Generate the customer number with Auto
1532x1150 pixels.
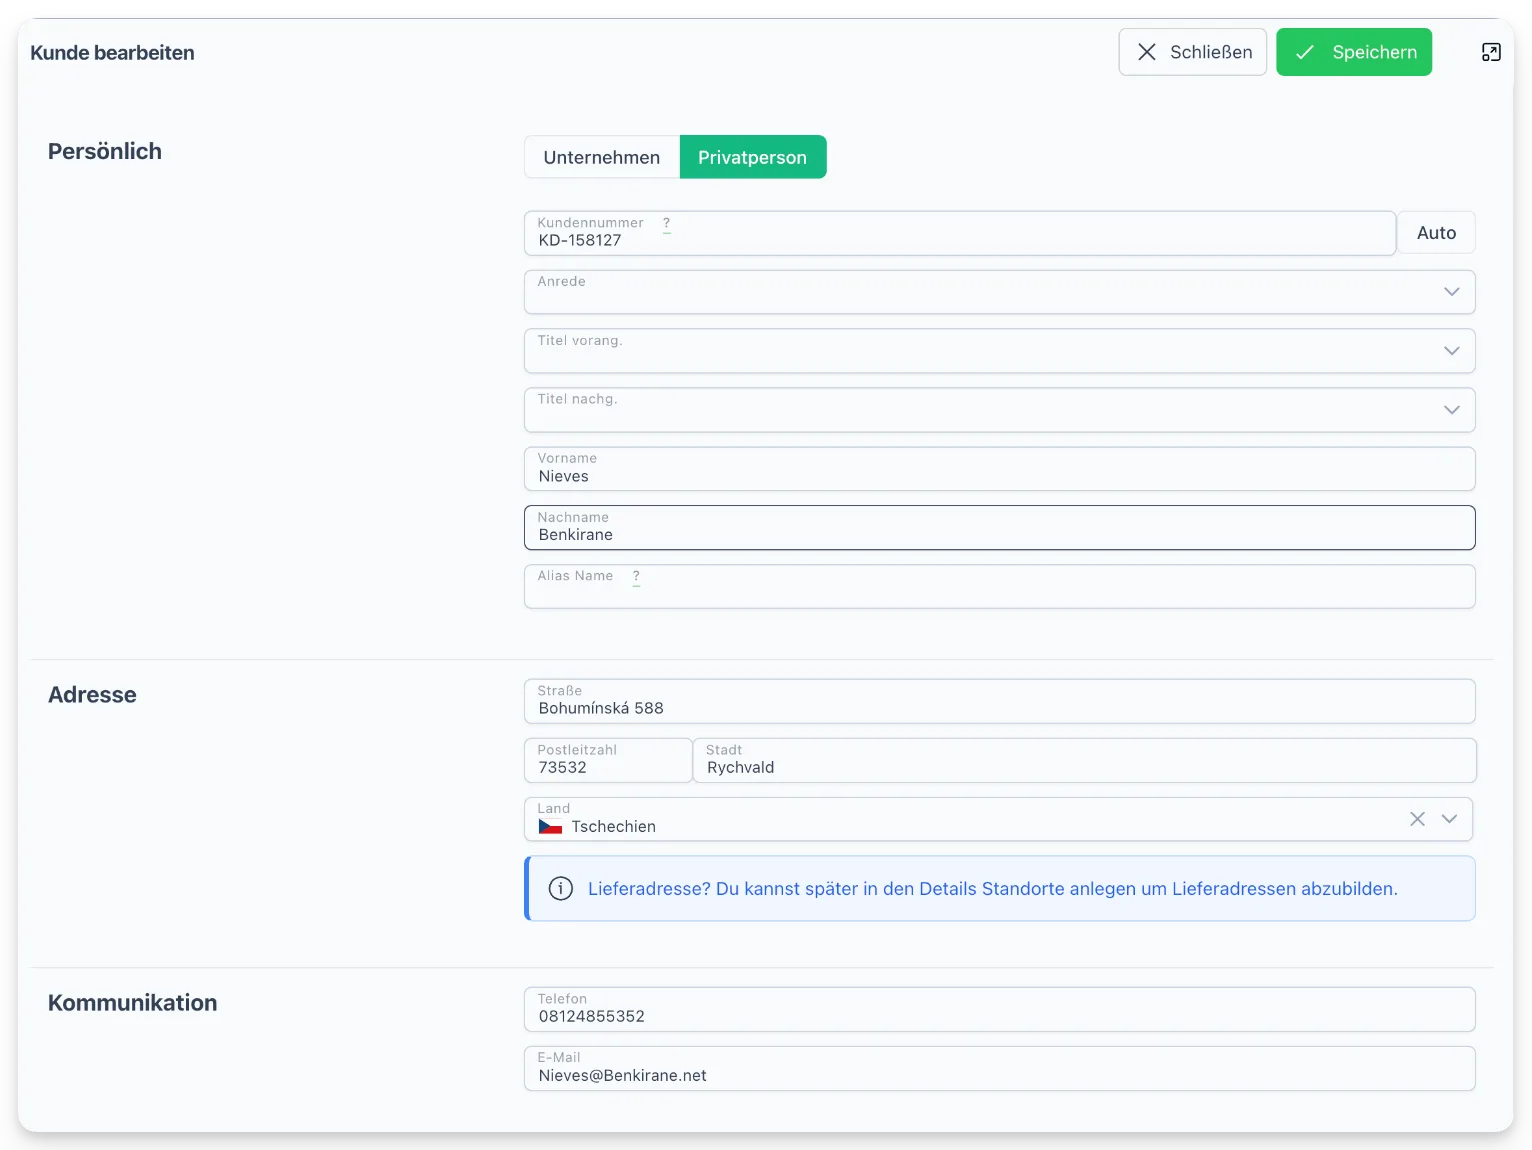[x=1436, y=233]
